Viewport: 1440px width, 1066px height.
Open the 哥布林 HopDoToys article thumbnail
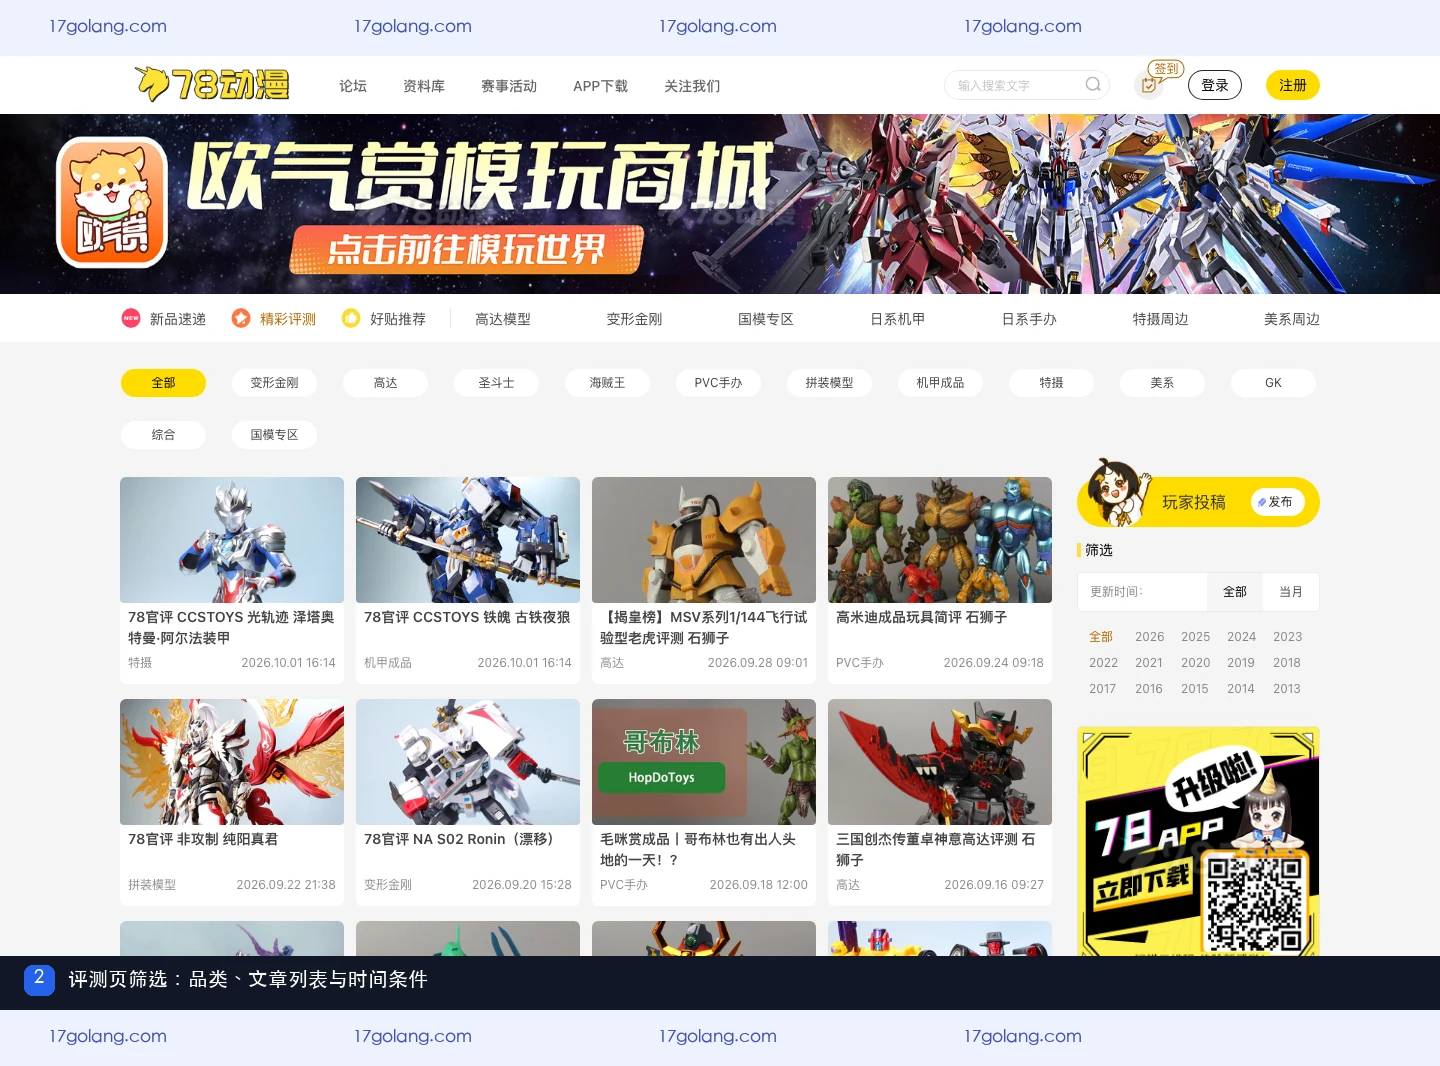pos(704,762)
